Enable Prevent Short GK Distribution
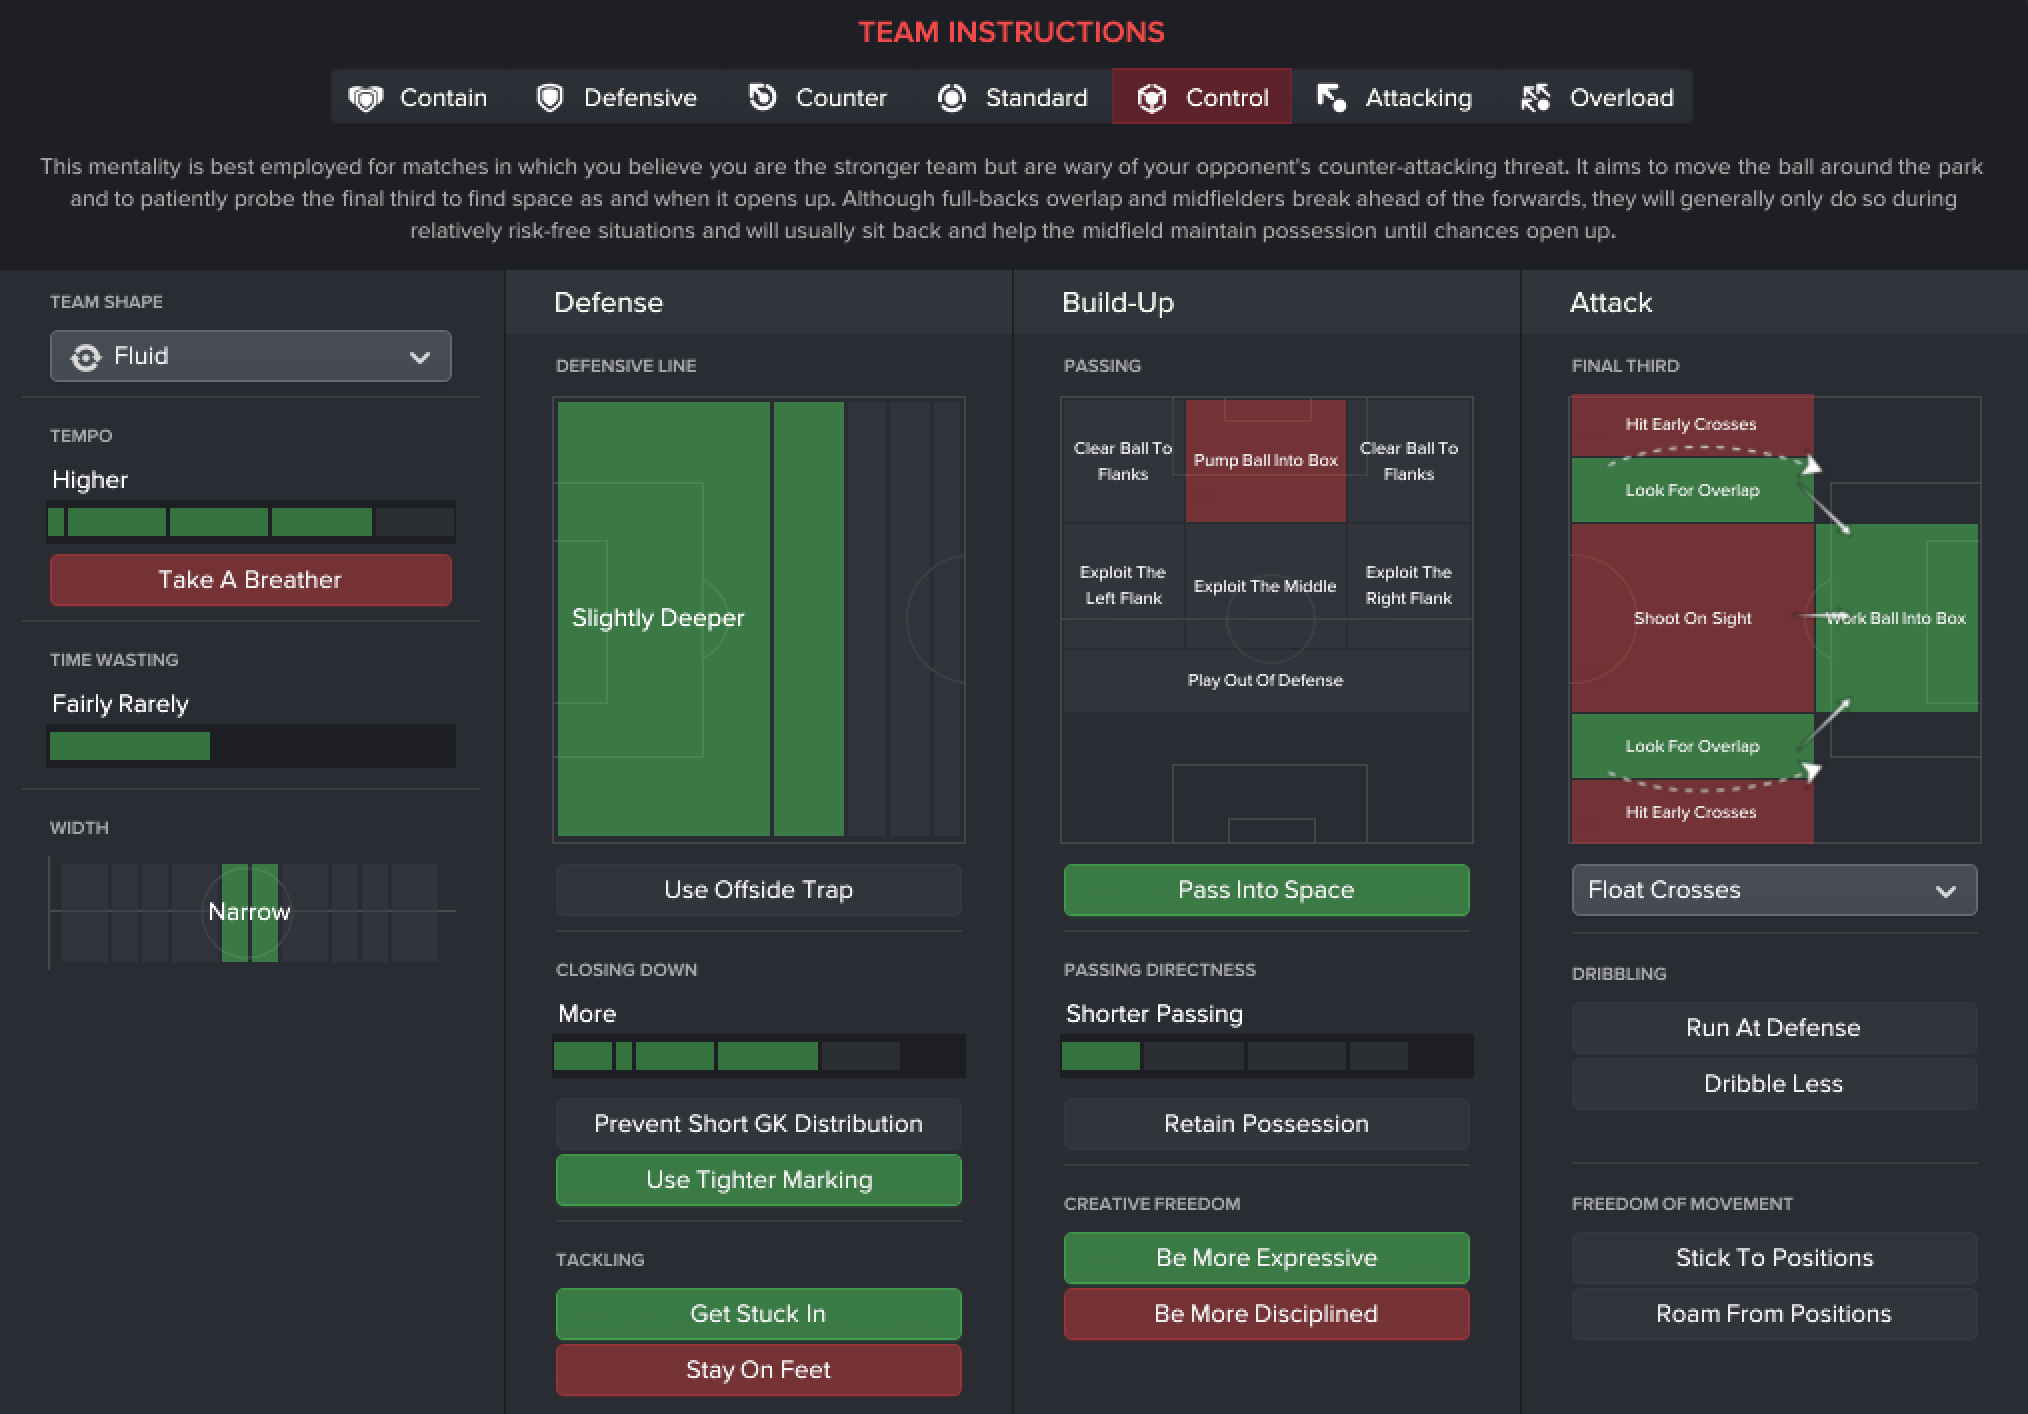Screen dimensions: 2028x1414 tap(759, 1124)
